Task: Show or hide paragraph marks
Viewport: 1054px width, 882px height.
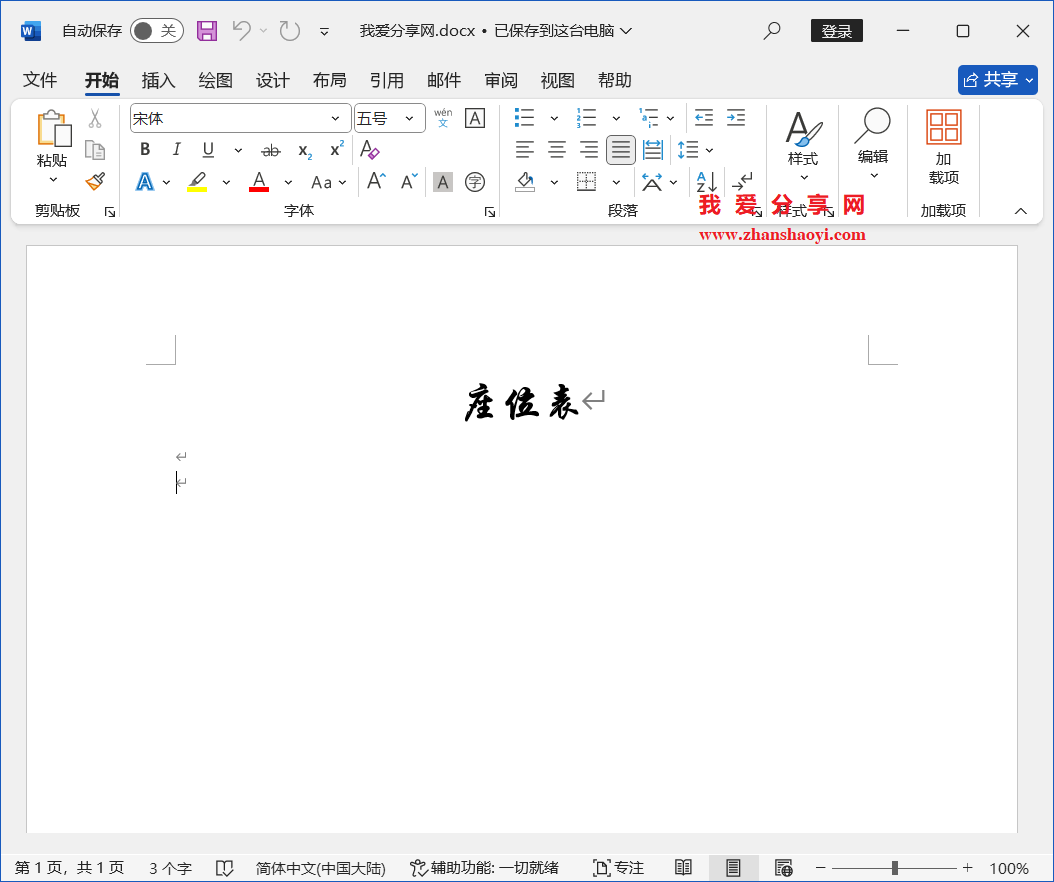Action: tap(742, 182)
